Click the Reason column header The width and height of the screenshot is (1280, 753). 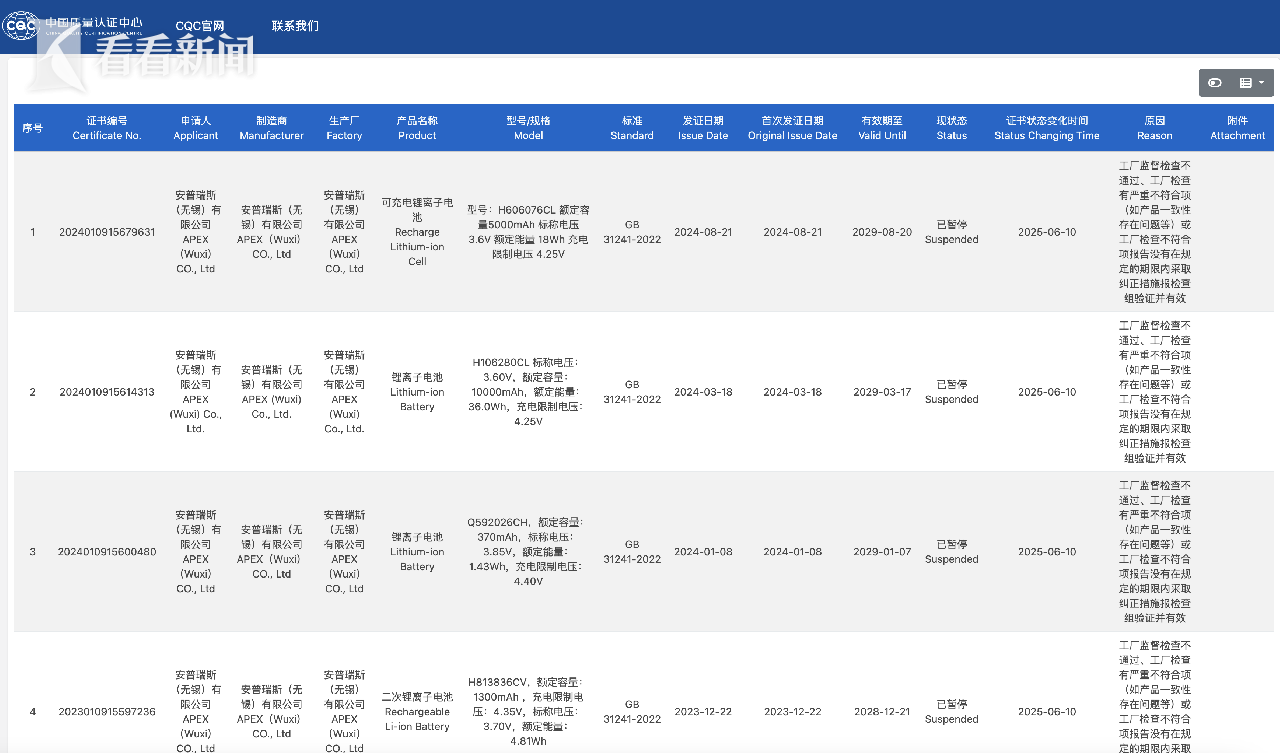click(1155, 128)
